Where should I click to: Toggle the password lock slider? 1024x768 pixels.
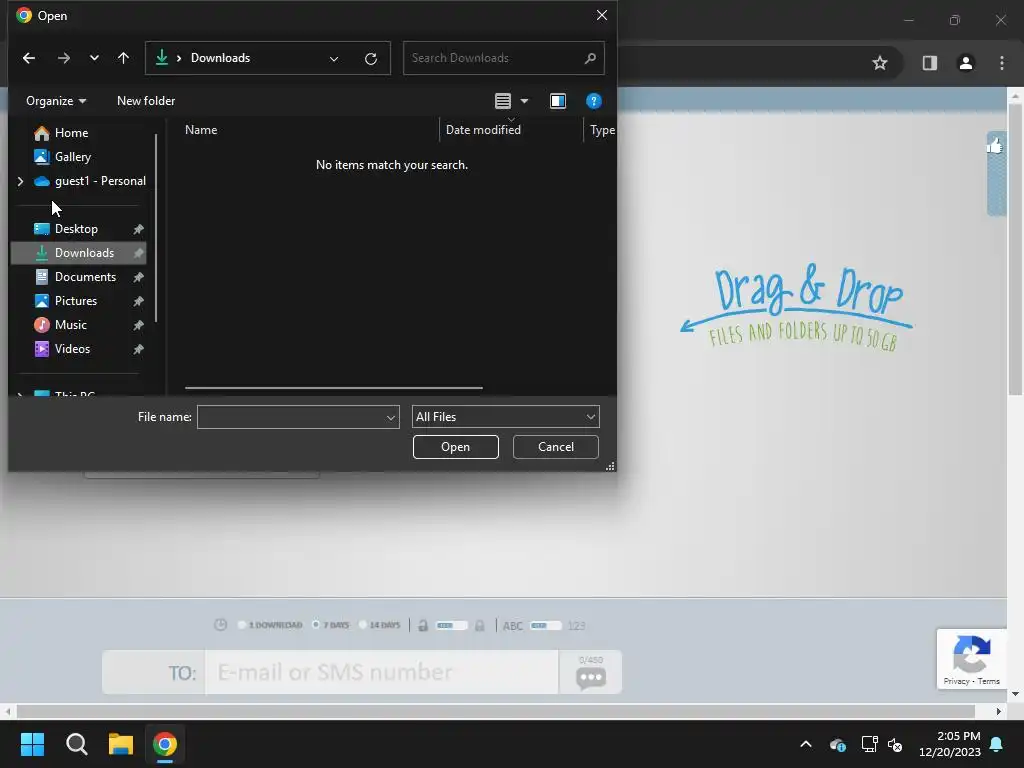tap(451, 626)
